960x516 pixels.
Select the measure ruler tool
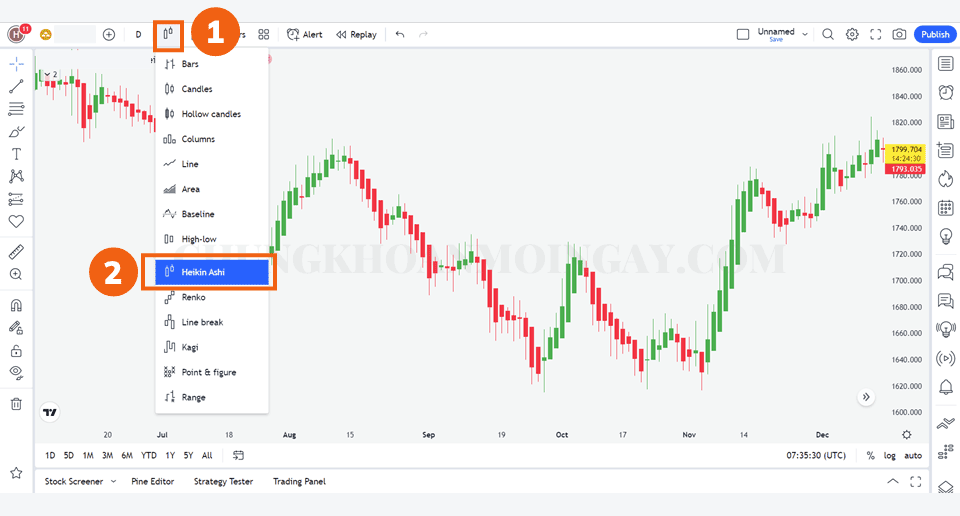point(16,251)
